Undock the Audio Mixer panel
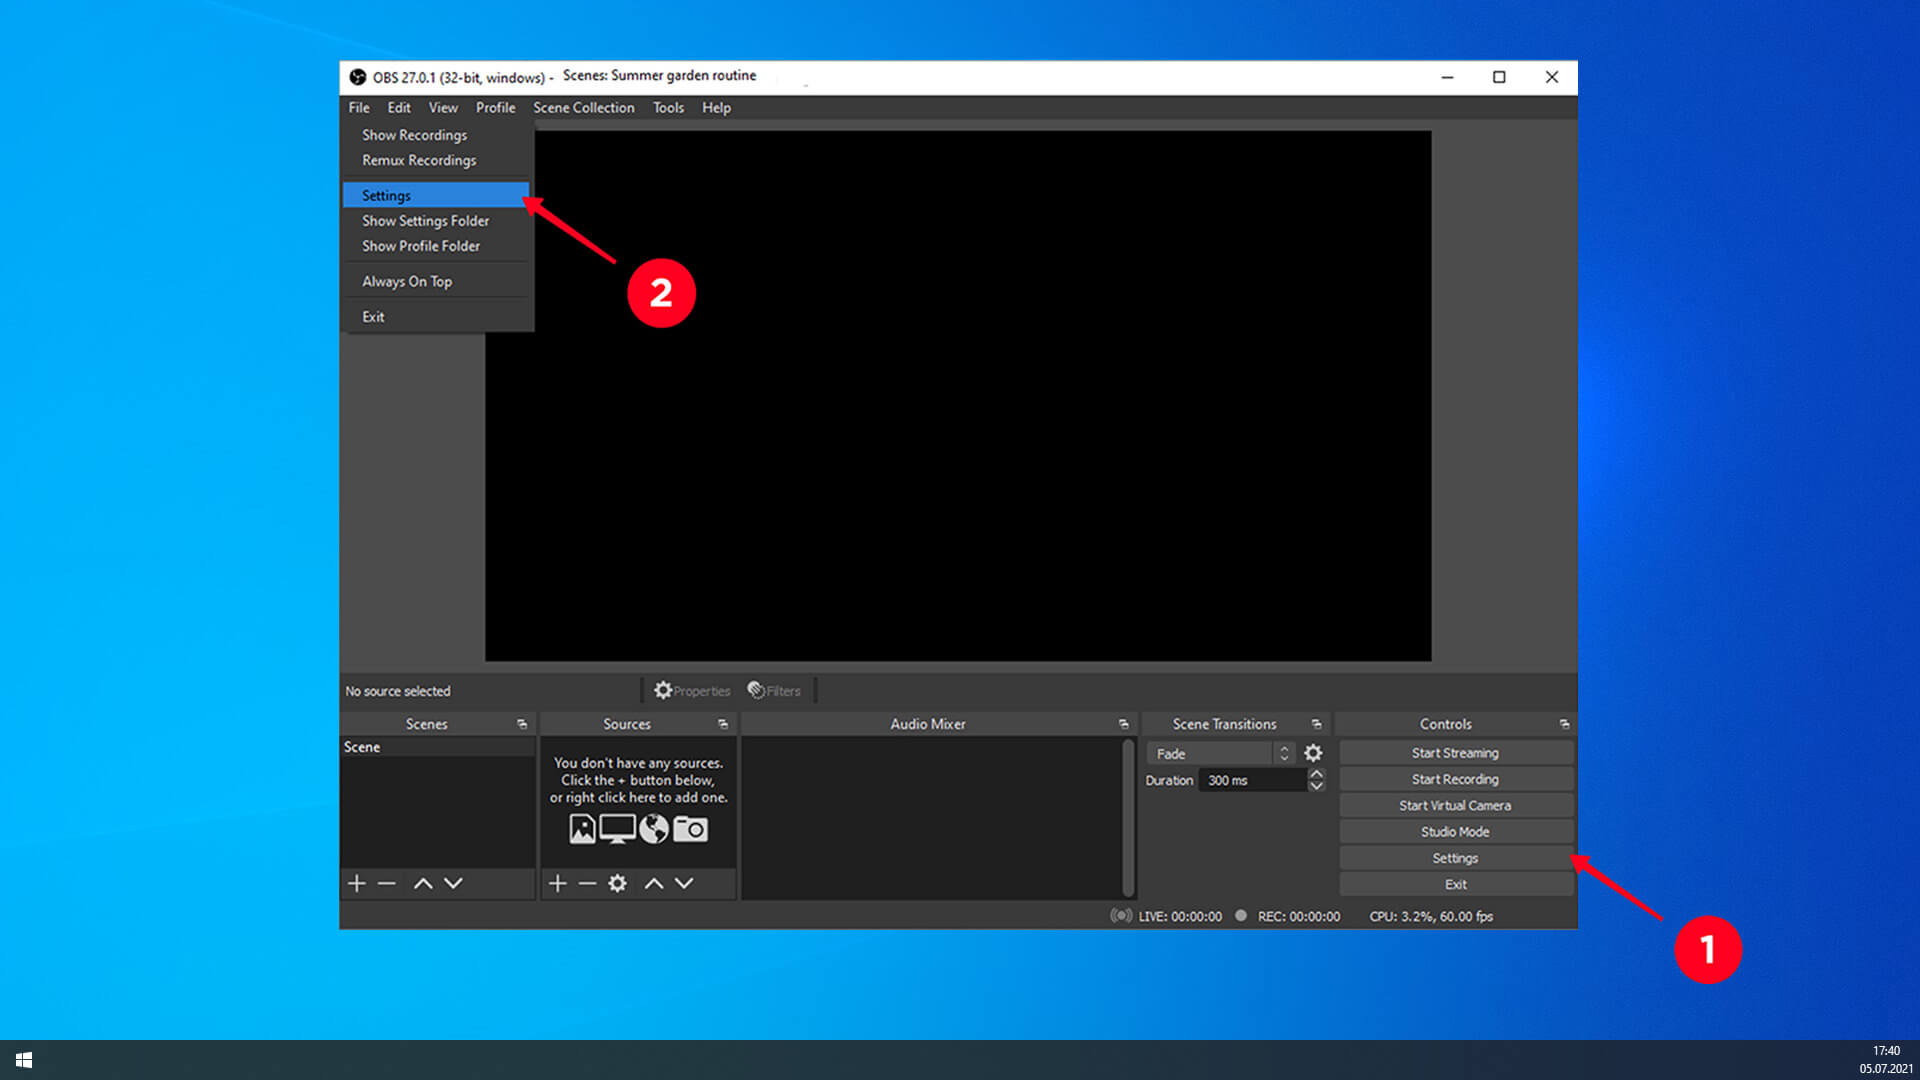This screenshot has width=1920, height=1080. tap(1124, 724)
